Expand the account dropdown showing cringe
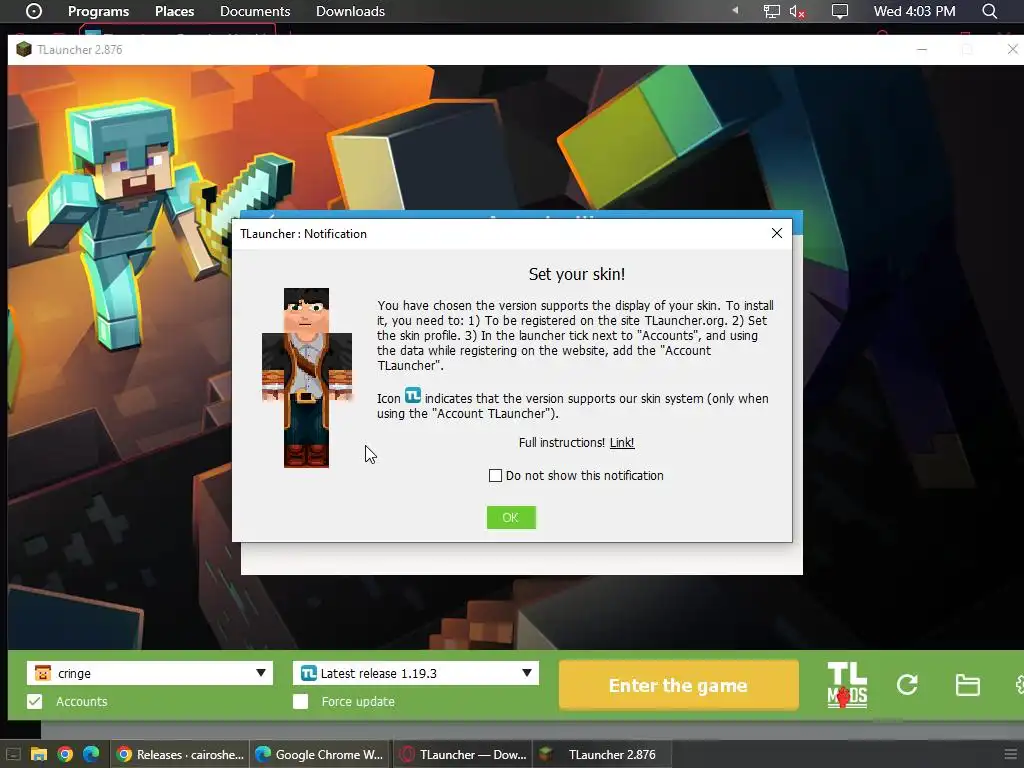The image size is (1024, 768). tap(150, 673)
